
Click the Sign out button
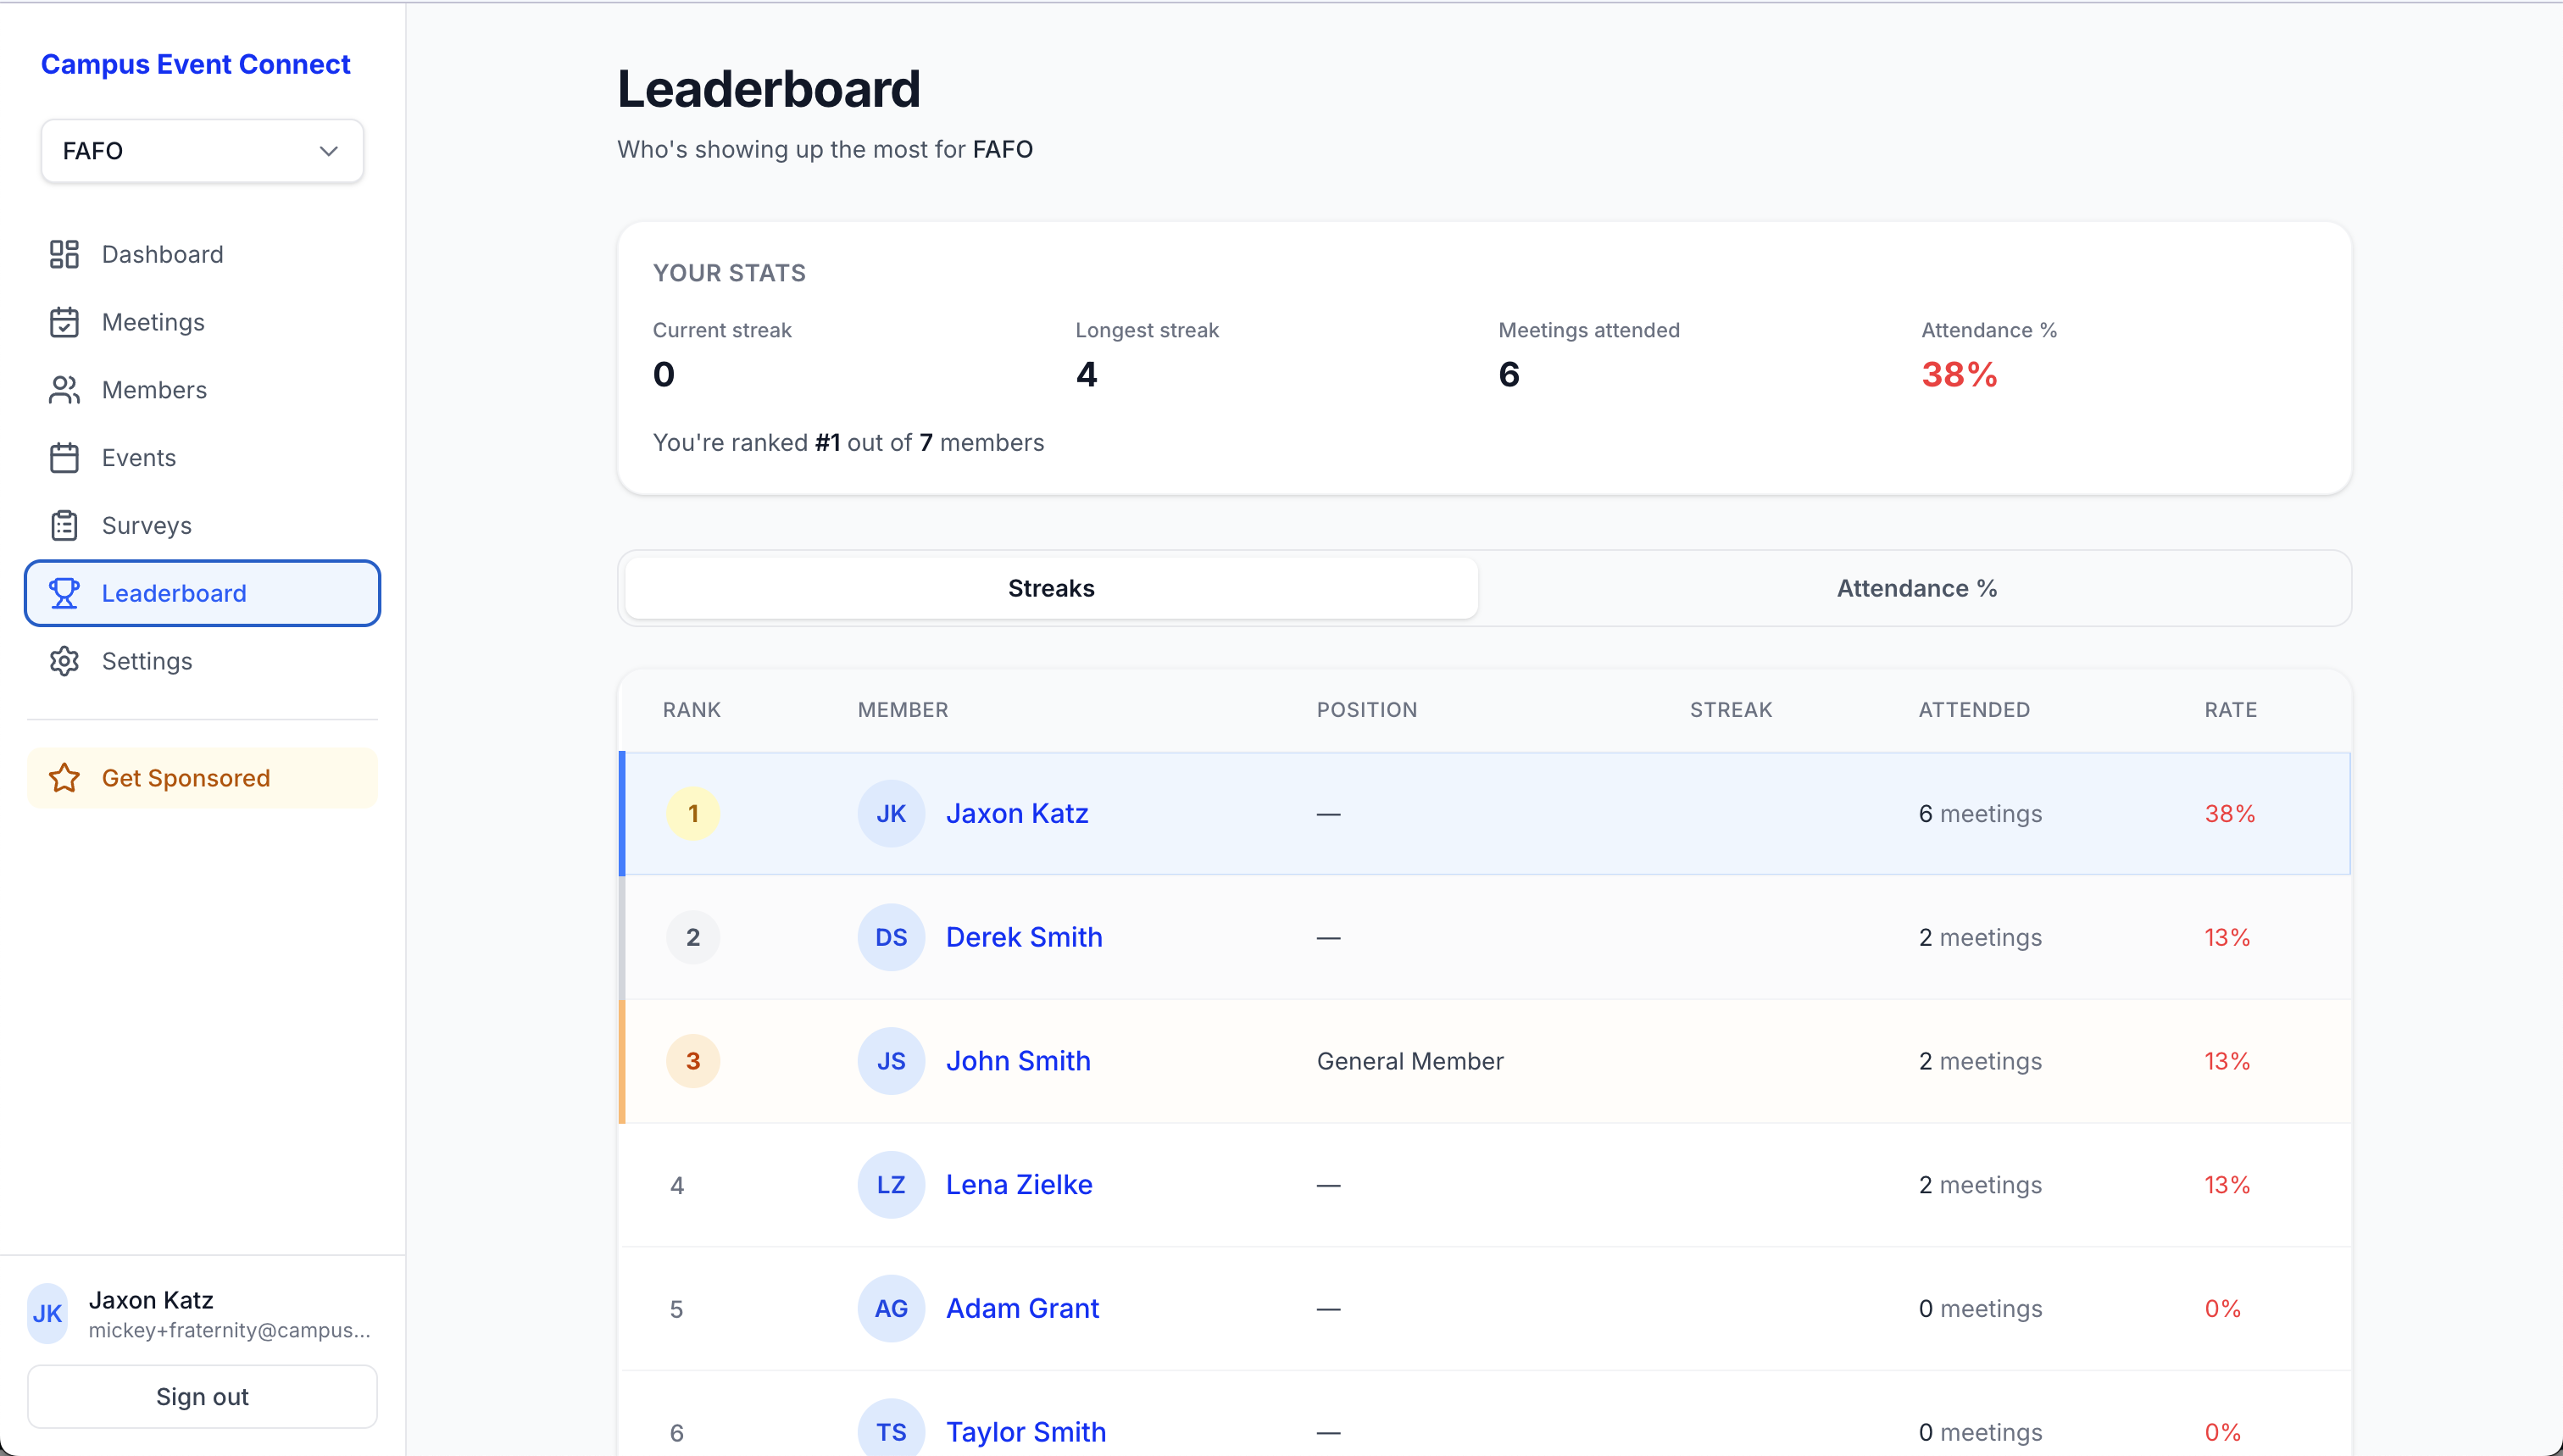coord(202,1397)
